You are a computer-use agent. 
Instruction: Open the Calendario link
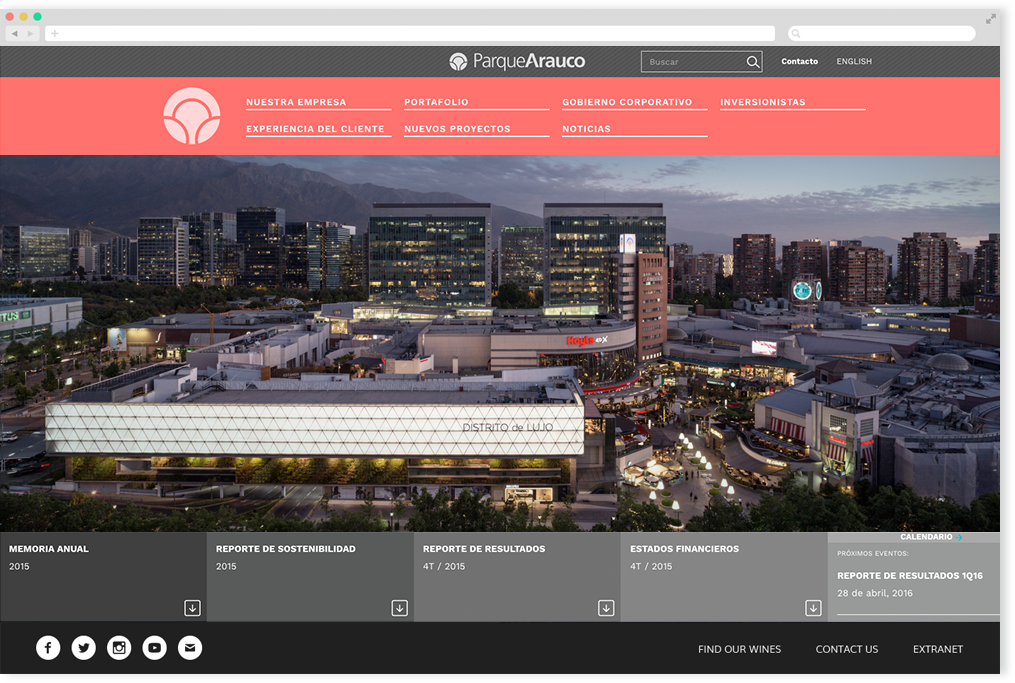click(x=926, y=537)
